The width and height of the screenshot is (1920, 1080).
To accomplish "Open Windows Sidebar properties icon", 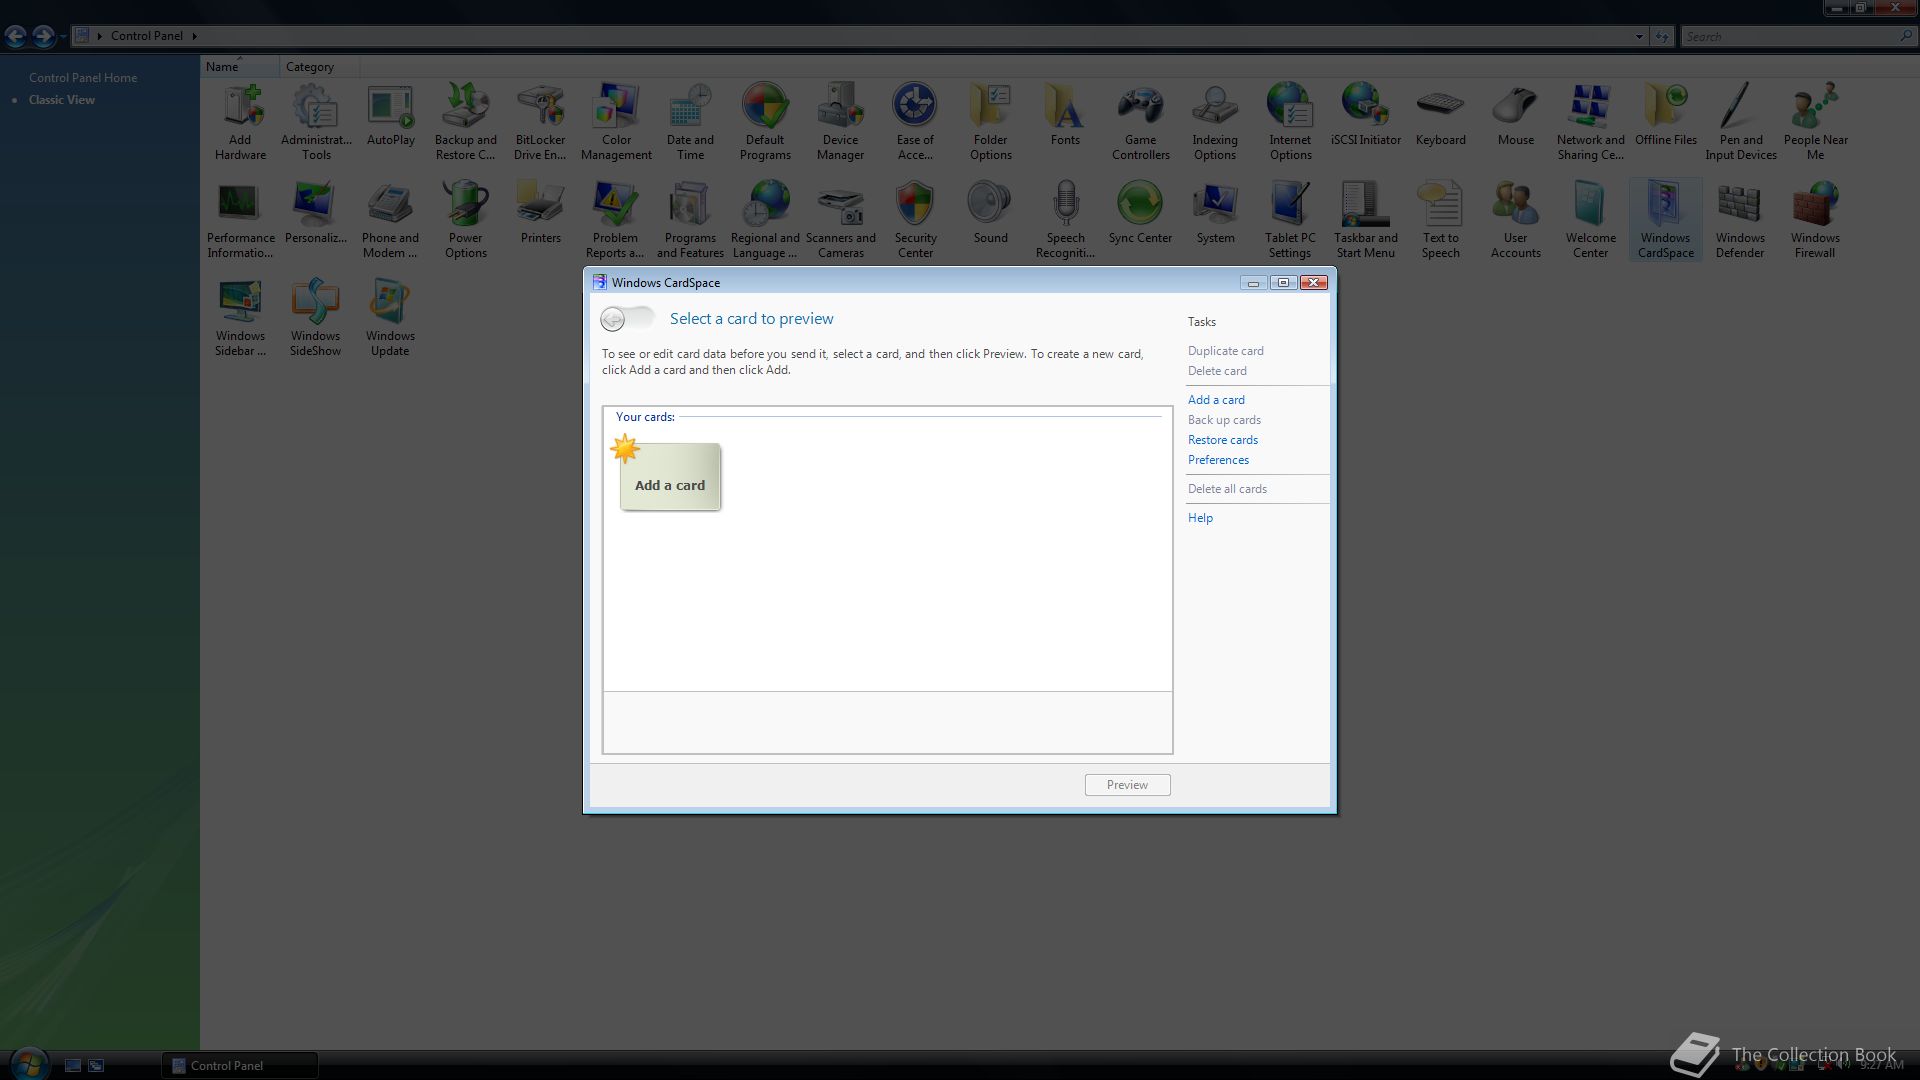I will pos(240,318).
